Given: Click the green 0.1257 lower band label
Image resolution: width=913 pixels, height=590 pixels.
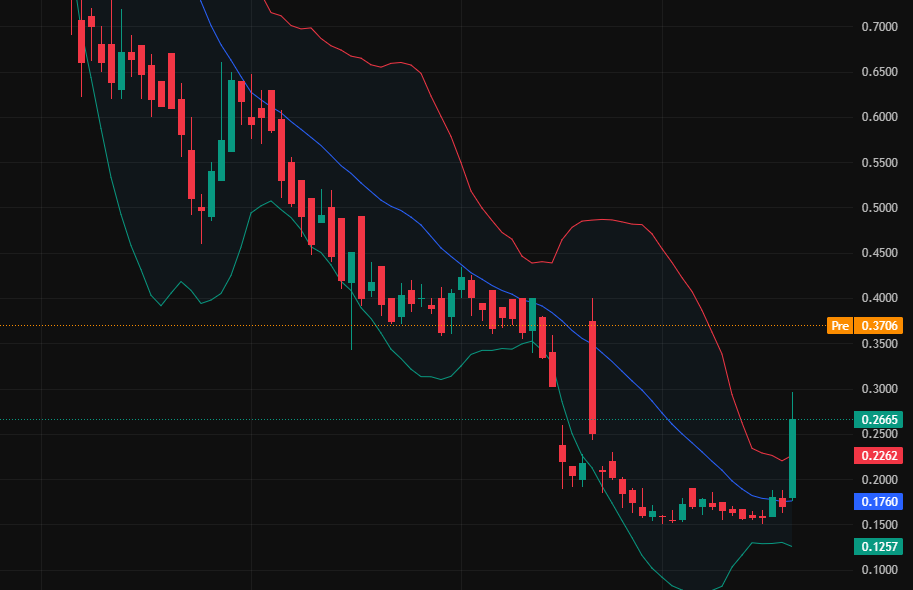Looking at the screenshot, I should click(x=879, y=546).
